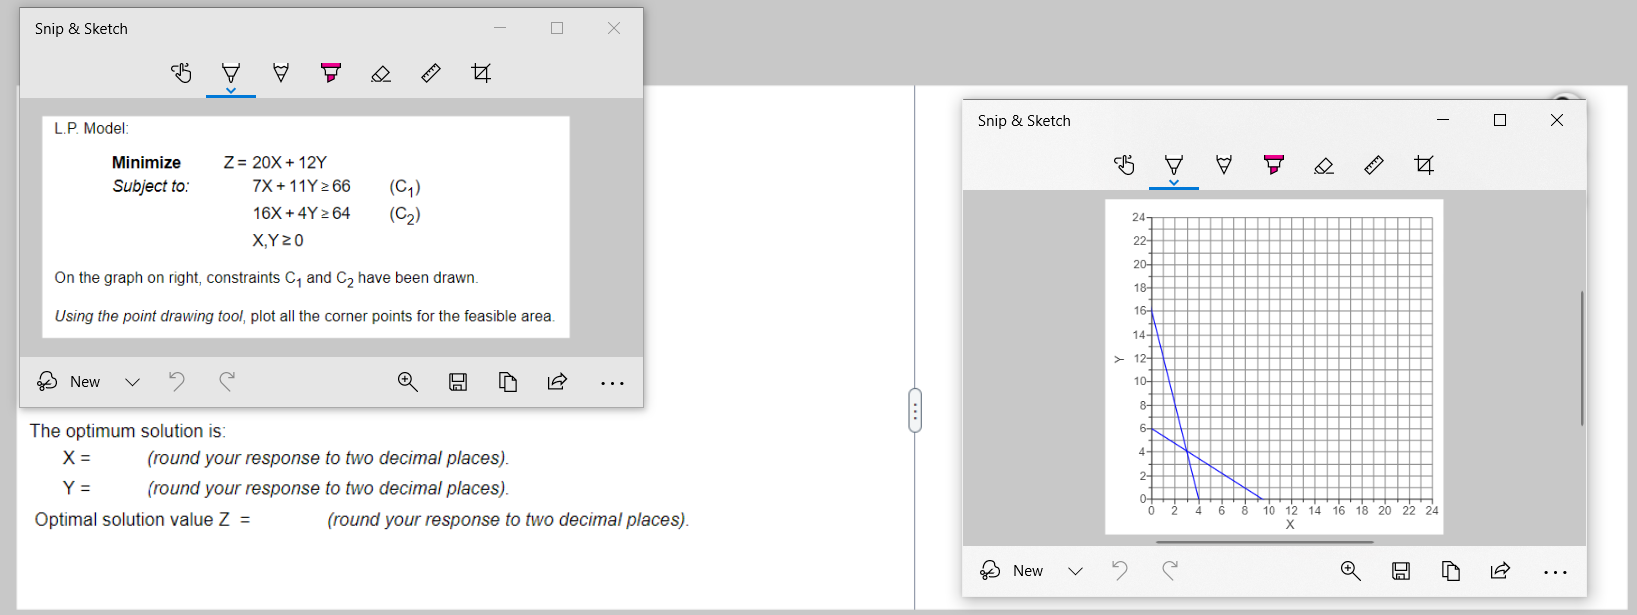
Task: Select Ballpoint pen in left Snip & Sketch window
Action: point(231,73)
